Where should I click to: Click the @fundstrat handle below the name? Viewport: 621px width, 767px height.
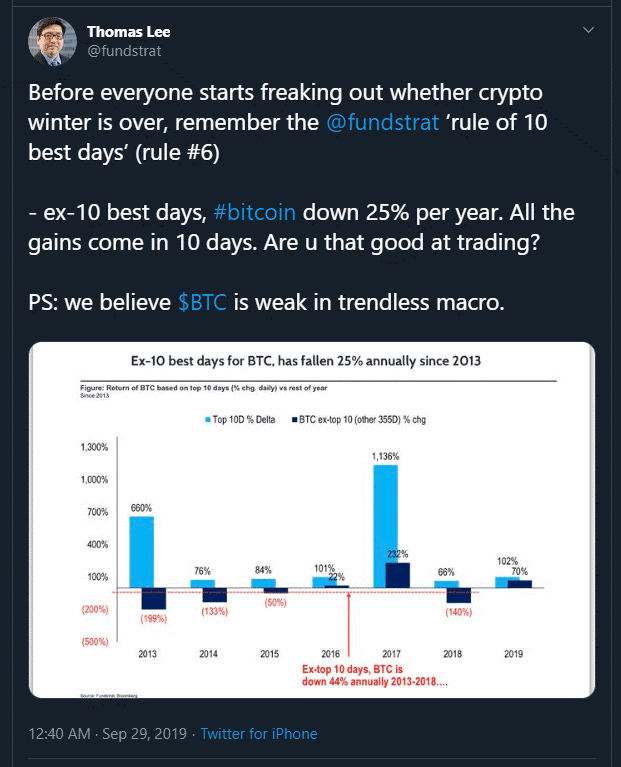(x=122, y=49)
